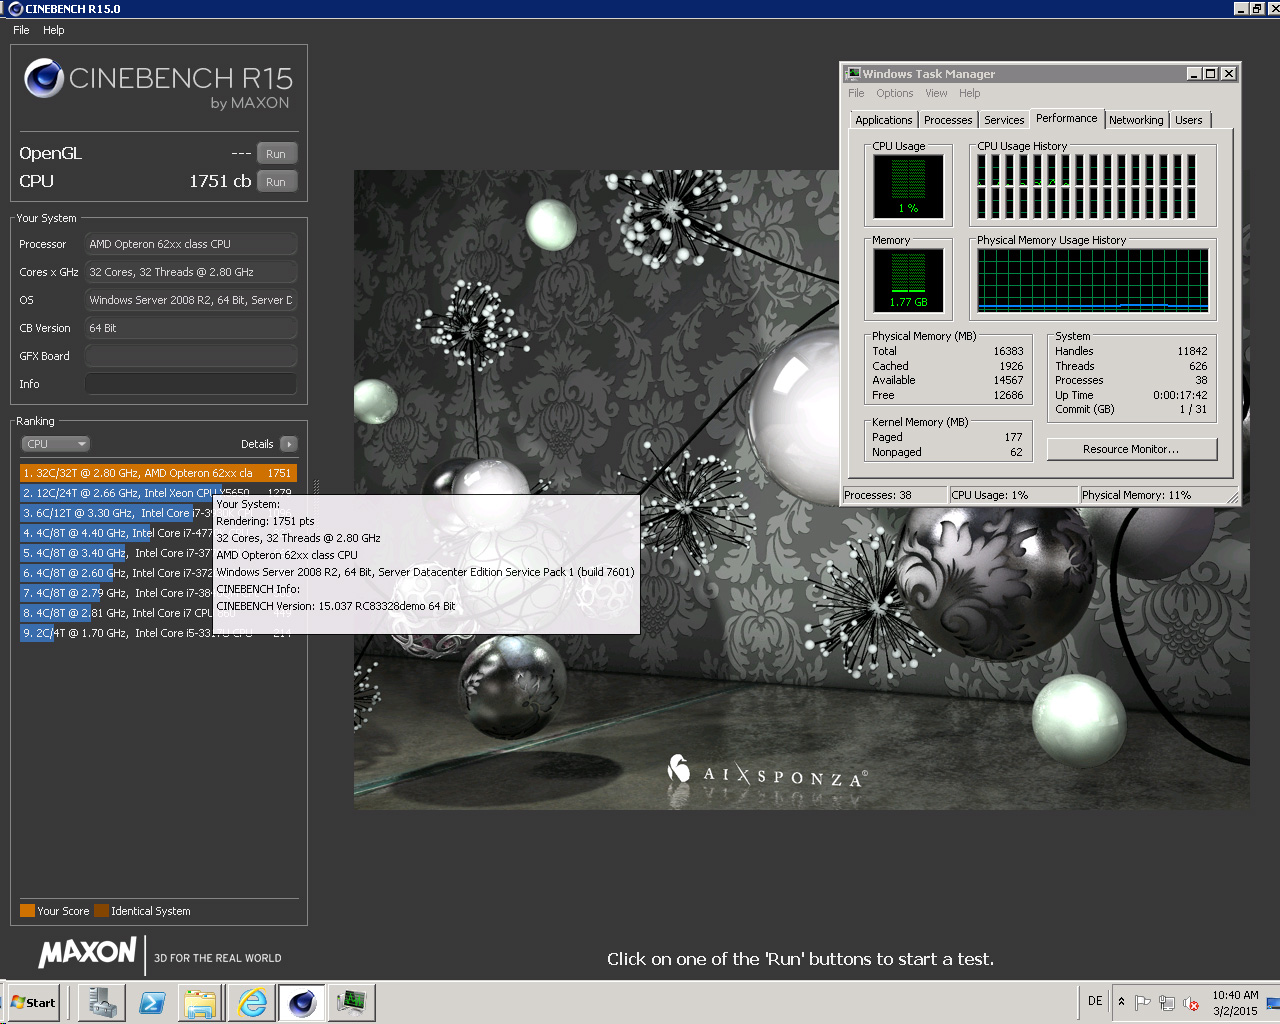Image resolution: width=1280 pixels, height=1024 pixels.
Task: Switch to Processes tab in Task Manager
Action: (948, 120)
